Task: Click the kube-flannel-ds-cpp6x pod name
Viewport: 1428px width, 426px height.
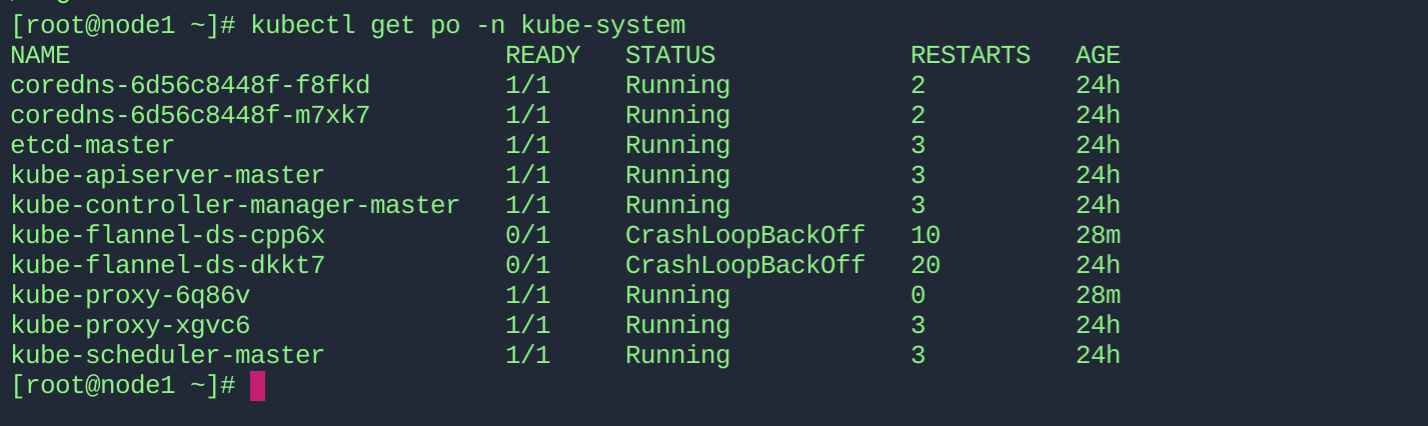Action: pyautogui.click(x=167, y=236)
